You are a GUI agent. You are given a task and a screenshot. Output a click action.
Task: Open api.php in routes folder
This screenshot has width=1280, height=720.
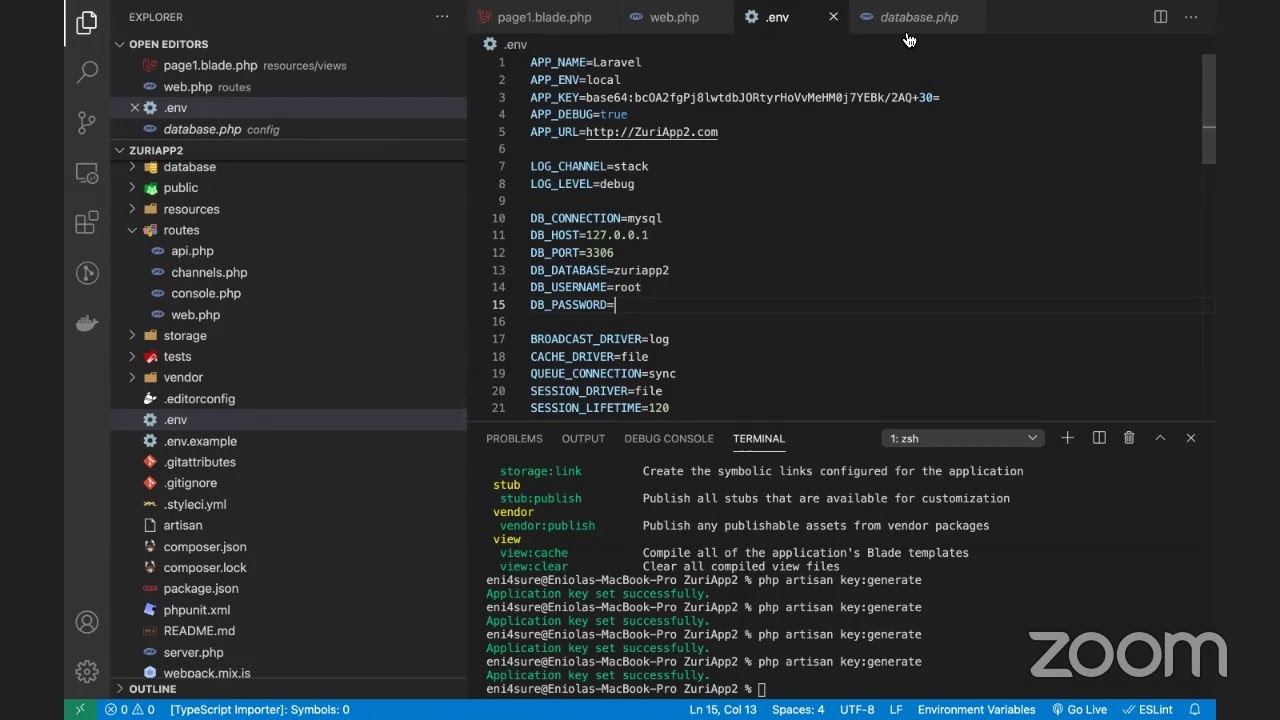[x=192, y=251]
